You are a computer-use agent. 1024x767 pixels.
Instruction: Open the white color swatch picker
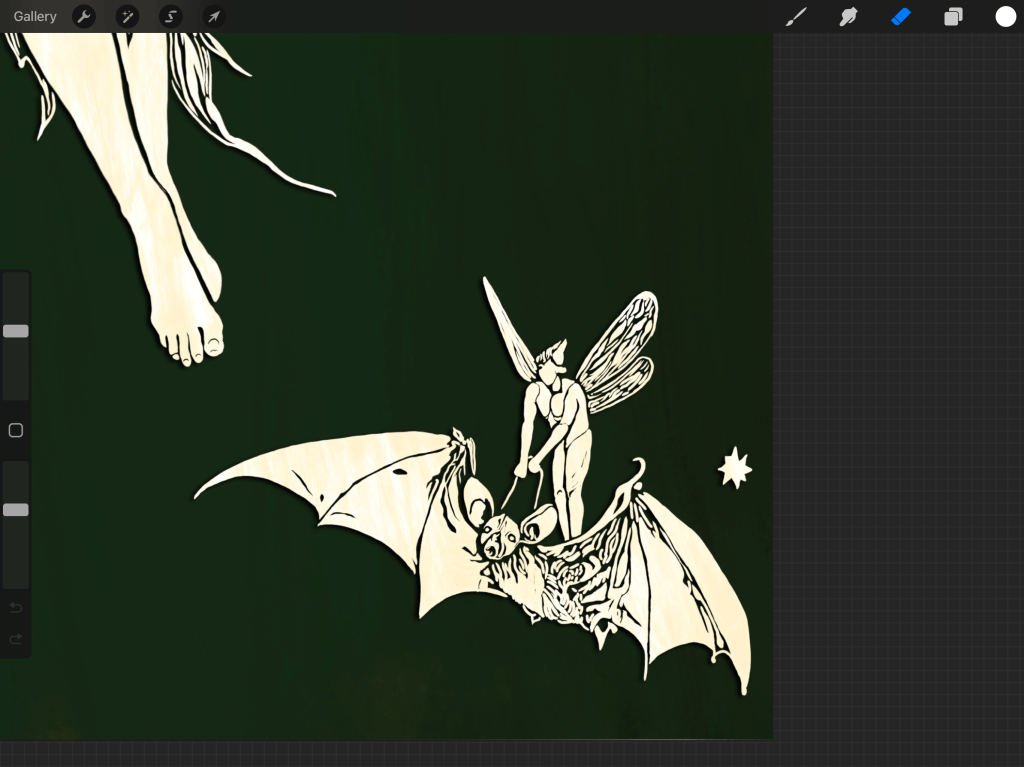pos(1005,17)
